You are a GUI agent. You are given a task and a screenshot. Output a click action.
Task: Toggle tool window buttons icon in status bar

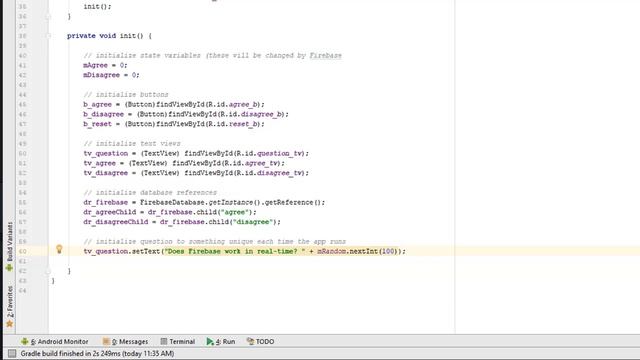click(x=12, y=353)
